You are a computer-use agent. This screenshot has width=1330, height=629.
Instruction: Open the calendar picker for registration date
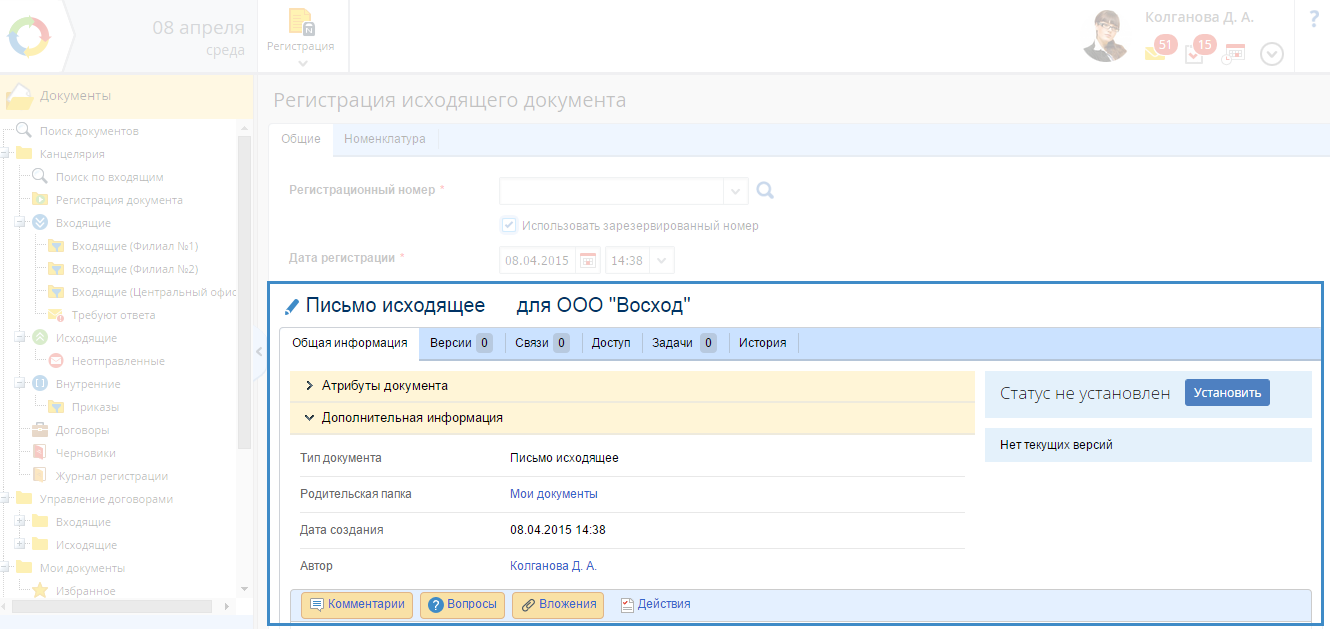(588, 261)
